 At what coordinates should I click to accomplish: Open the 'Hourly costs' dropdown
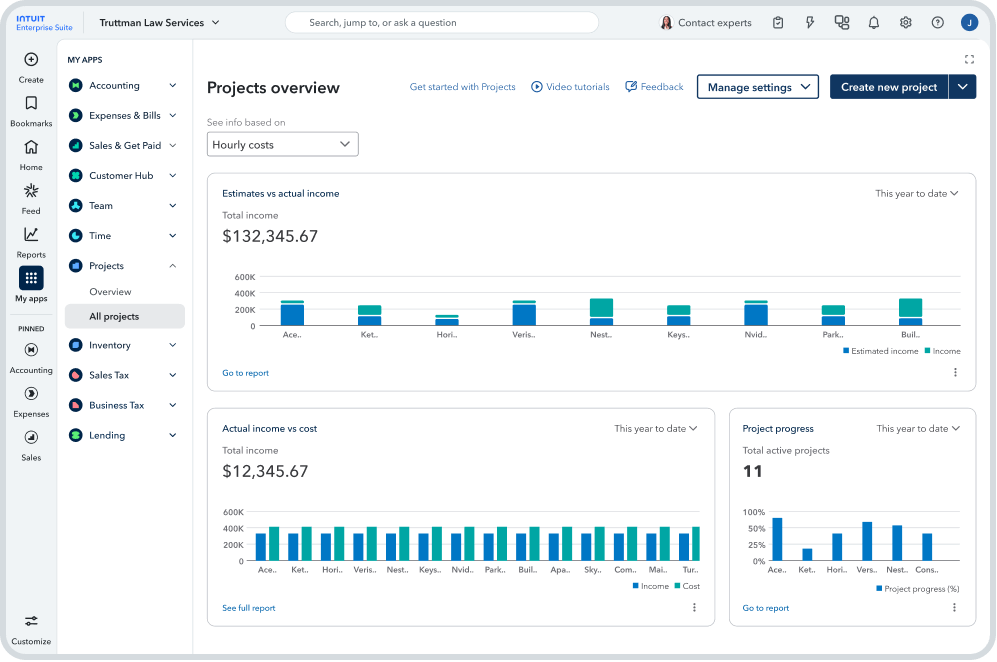point(282,144)
